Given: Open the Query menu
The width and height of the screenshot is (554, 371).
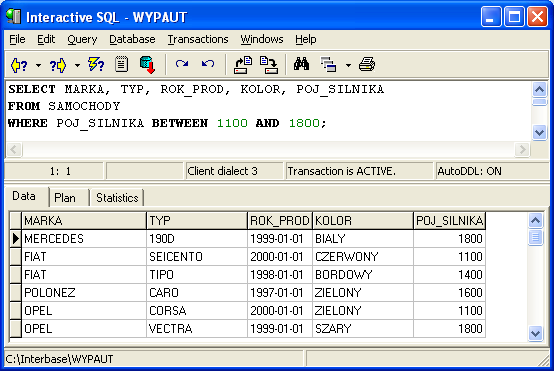Looking at the screenshot, I should pos(82,39).
